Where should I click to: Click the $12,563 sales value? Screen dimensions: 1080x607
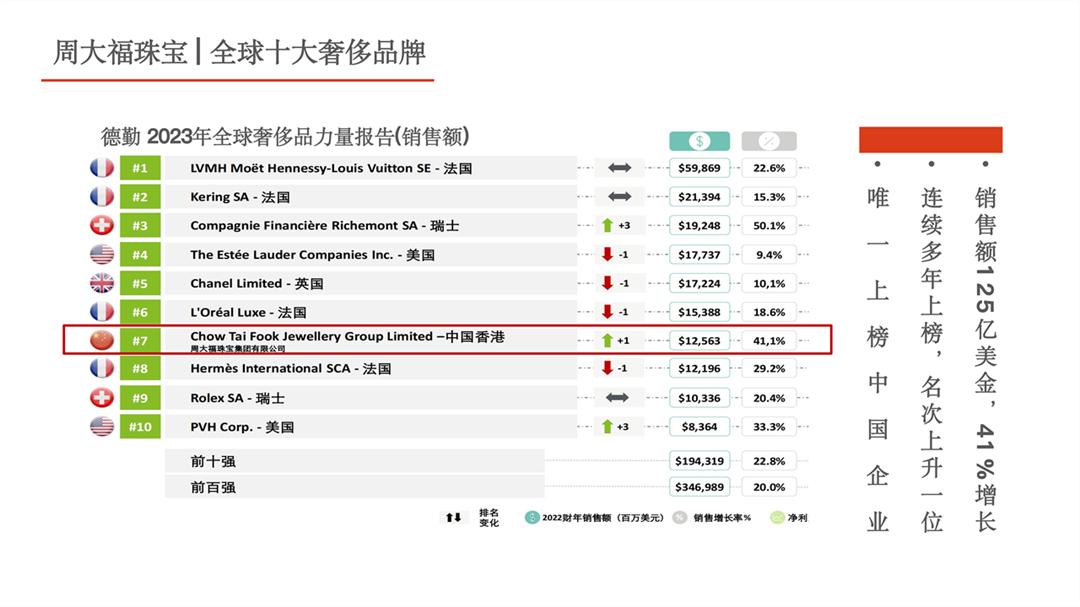click(x=699, y=340)
